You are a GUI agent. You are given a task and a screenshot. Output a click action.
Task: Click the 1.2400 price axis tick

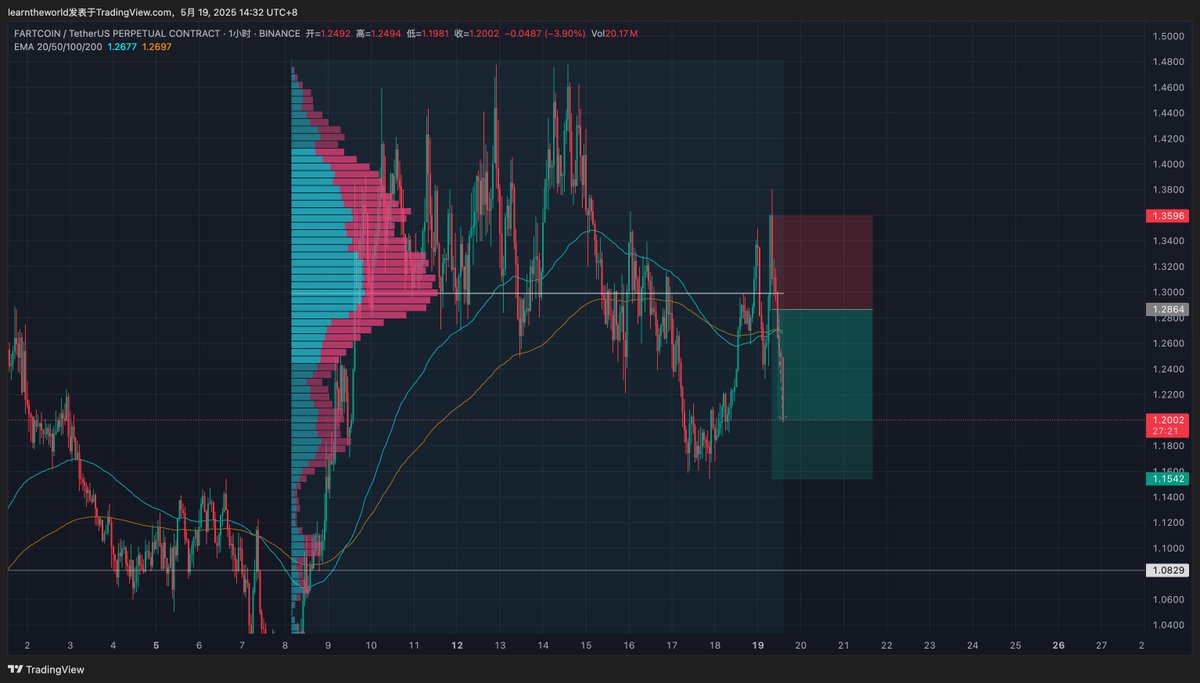[x=1168, y=369]
